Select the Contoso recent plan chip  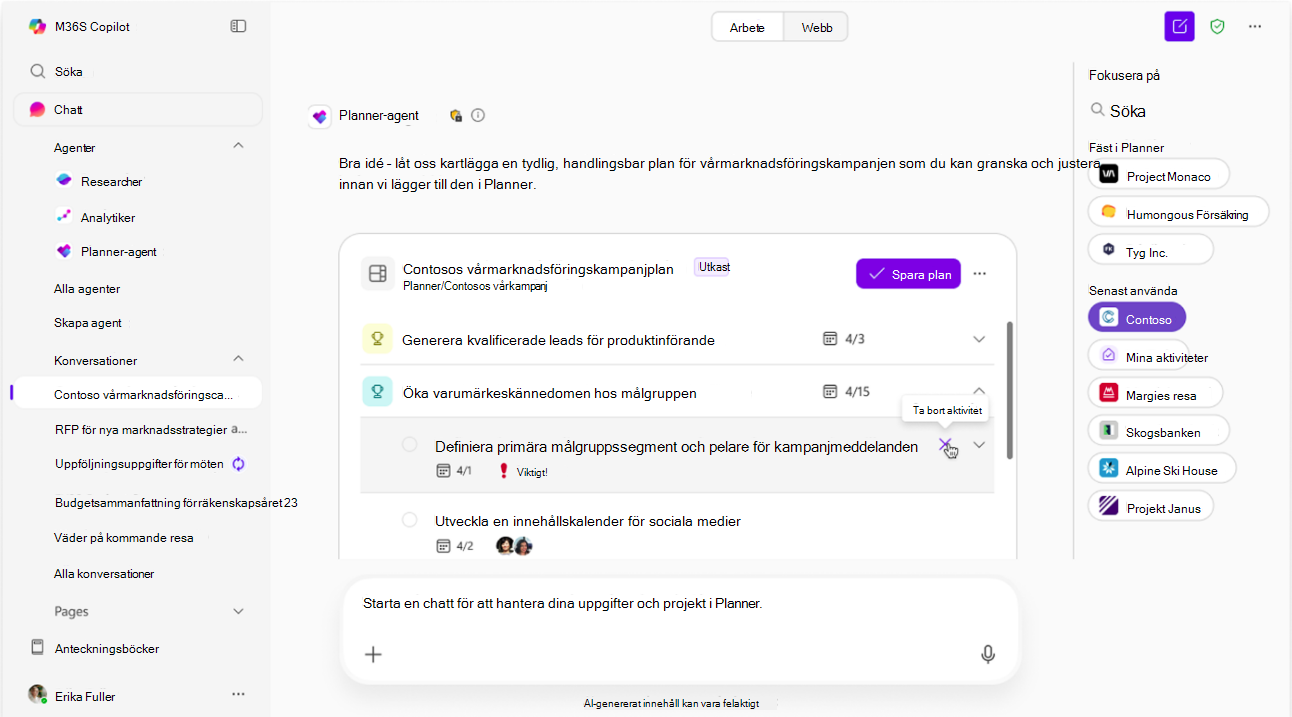point(1137,318)
